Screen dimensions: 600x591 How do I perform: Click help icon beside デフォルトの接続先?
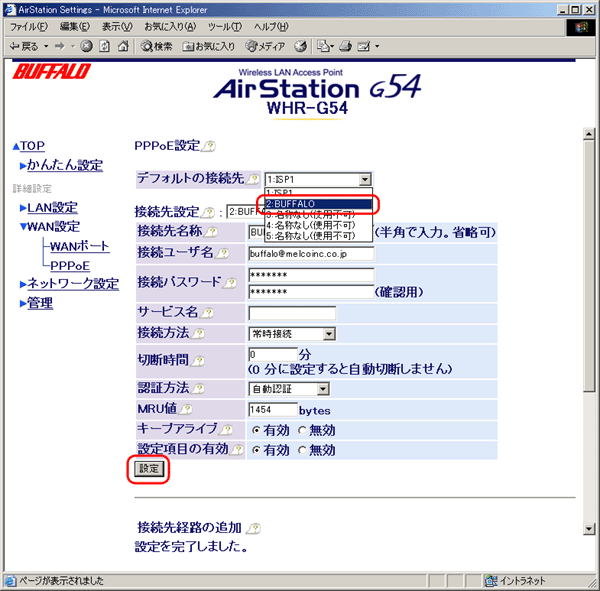(x=253, y=179)
